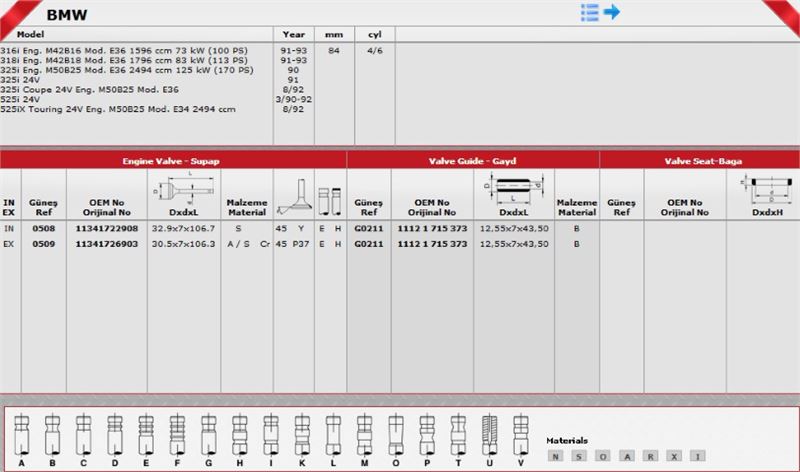This screenshot has width=800, height=472.
Task: Select valve stem type C diagram
Action: tap(84, 435)
